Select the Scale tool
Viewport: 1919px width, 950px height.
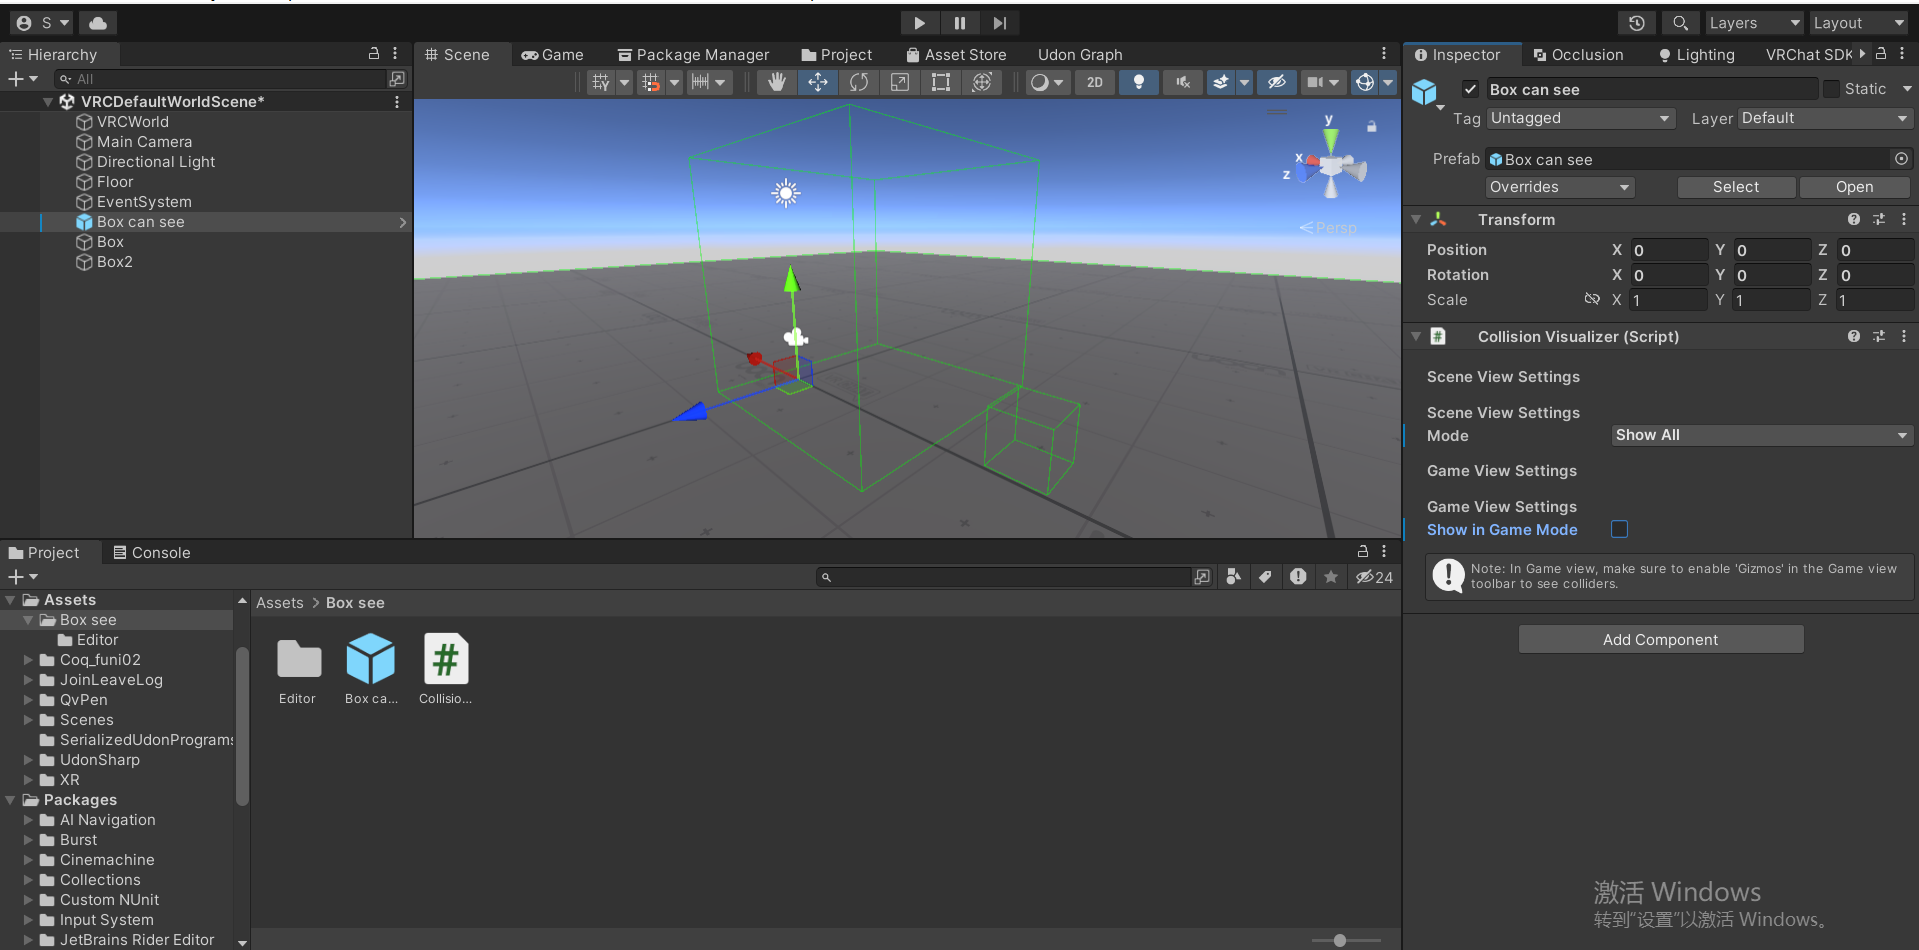[899, 82]
